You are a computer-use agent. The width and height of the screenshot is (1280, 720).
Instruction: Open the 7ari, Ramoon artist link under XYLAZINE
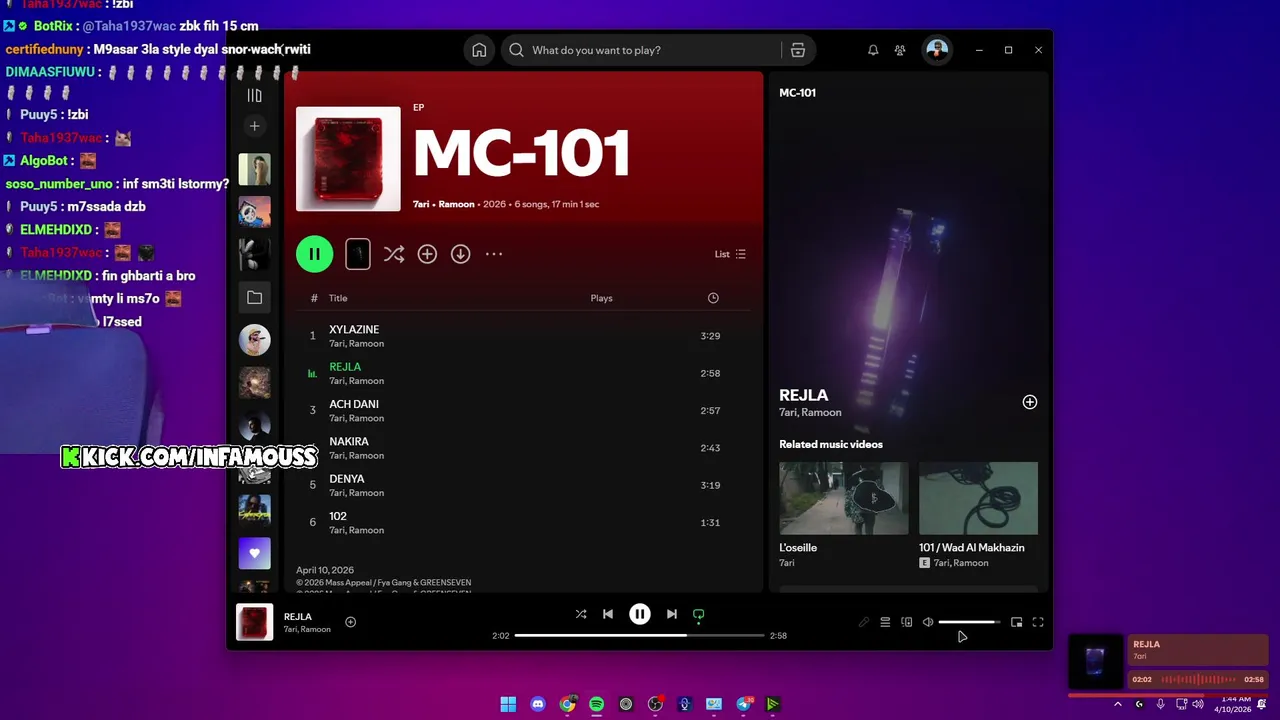356,343
